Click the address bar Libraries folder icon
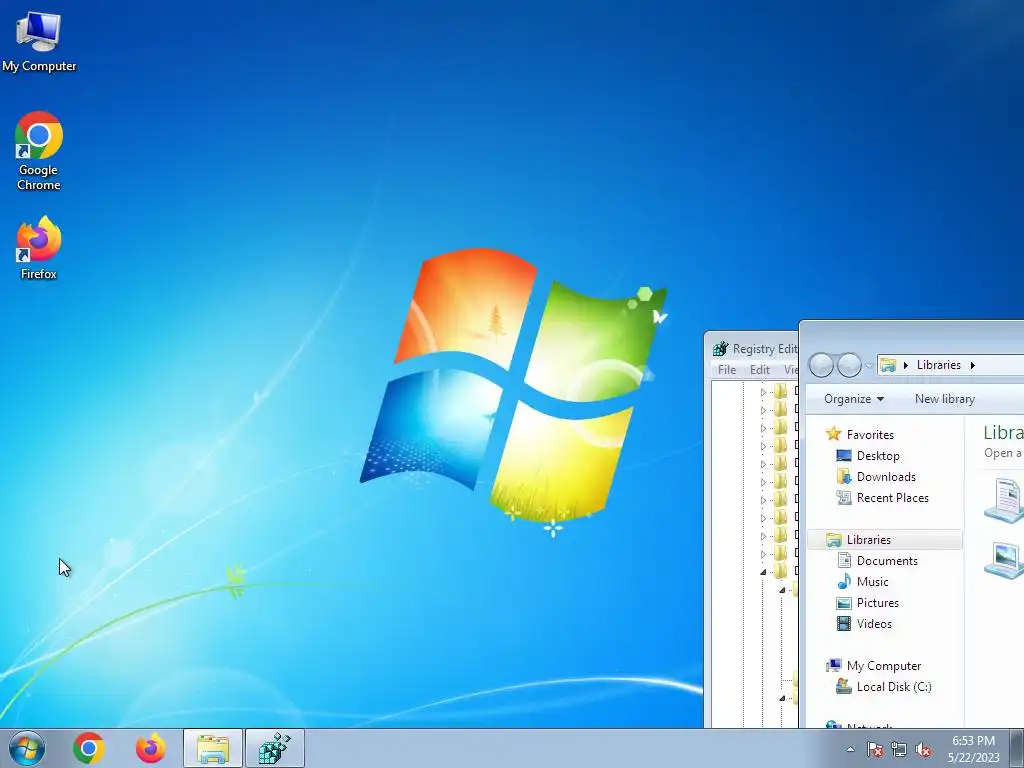The width and height of the screenshot is (1024, 768). coord(888,365)
